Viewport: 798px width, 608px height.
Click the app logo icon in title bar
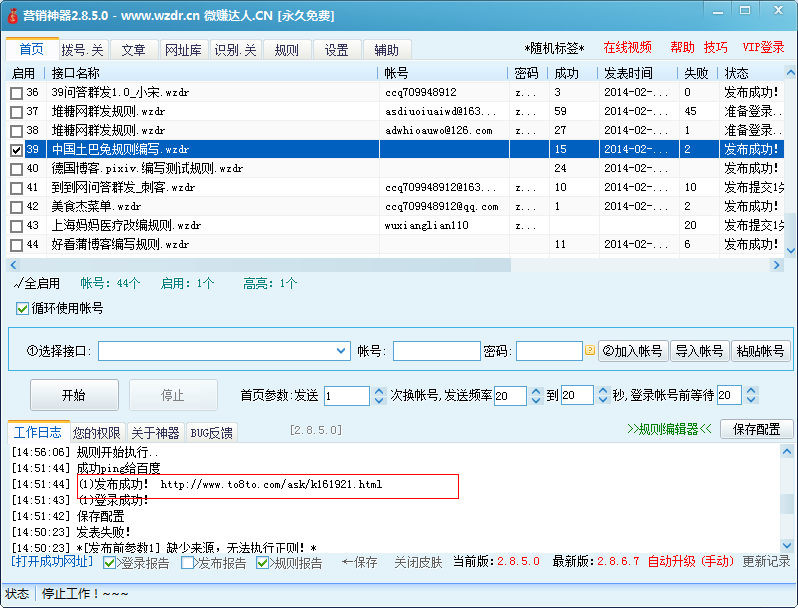[x=12, y=15]
